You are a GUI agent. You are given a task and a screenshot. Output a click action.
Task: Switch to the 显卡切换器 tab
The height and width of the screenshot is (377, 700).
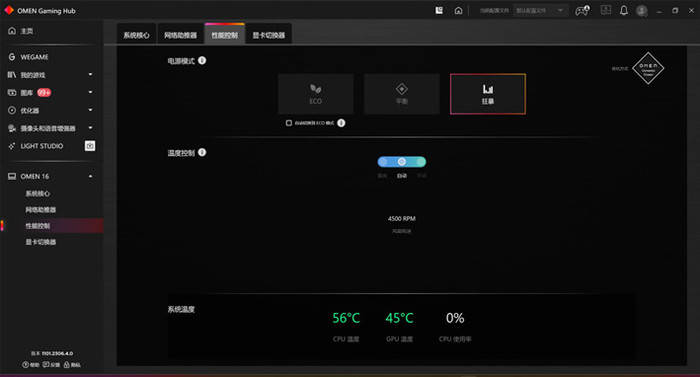(269, 35)
